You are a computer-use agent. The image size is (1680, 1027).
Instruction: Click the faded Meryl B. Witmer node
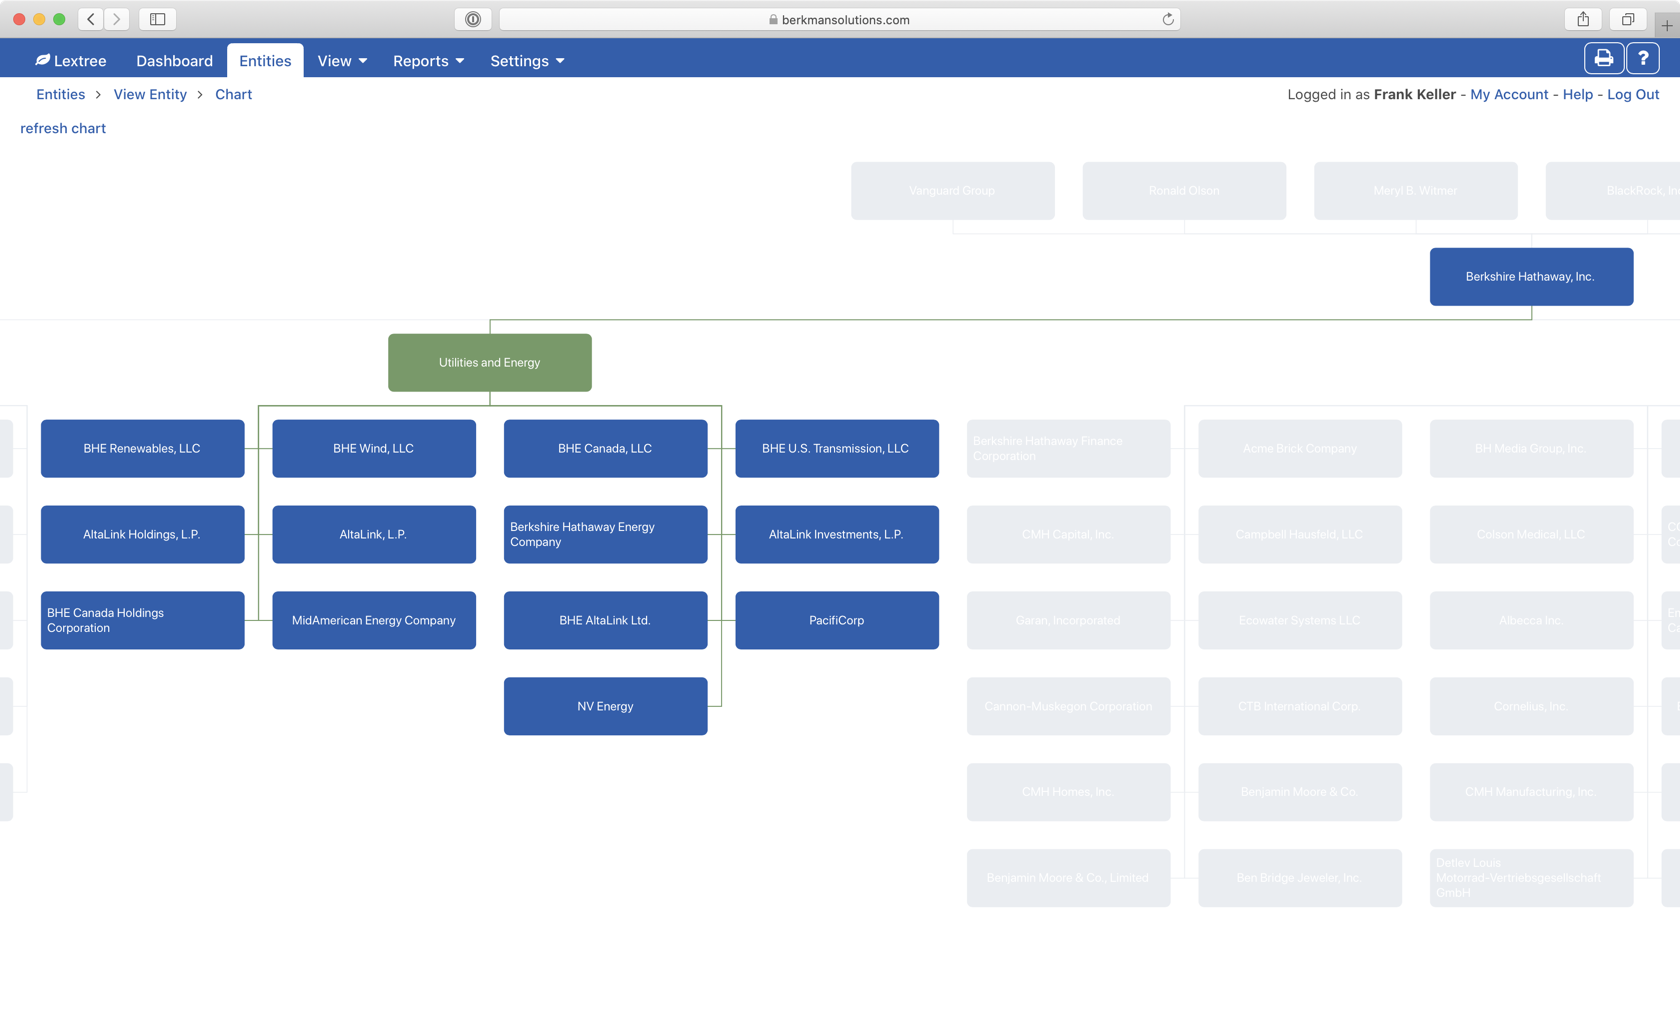tap(1416, 191)
